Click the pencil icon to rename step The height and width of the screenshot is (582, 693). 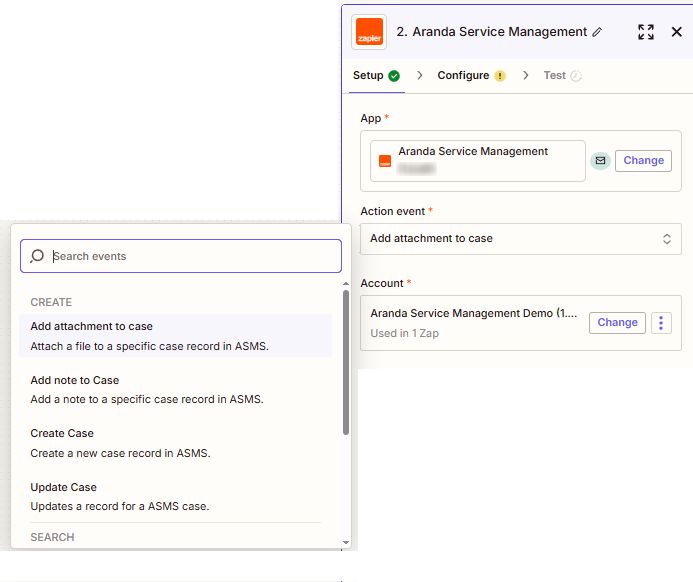(x=597, y=32)
